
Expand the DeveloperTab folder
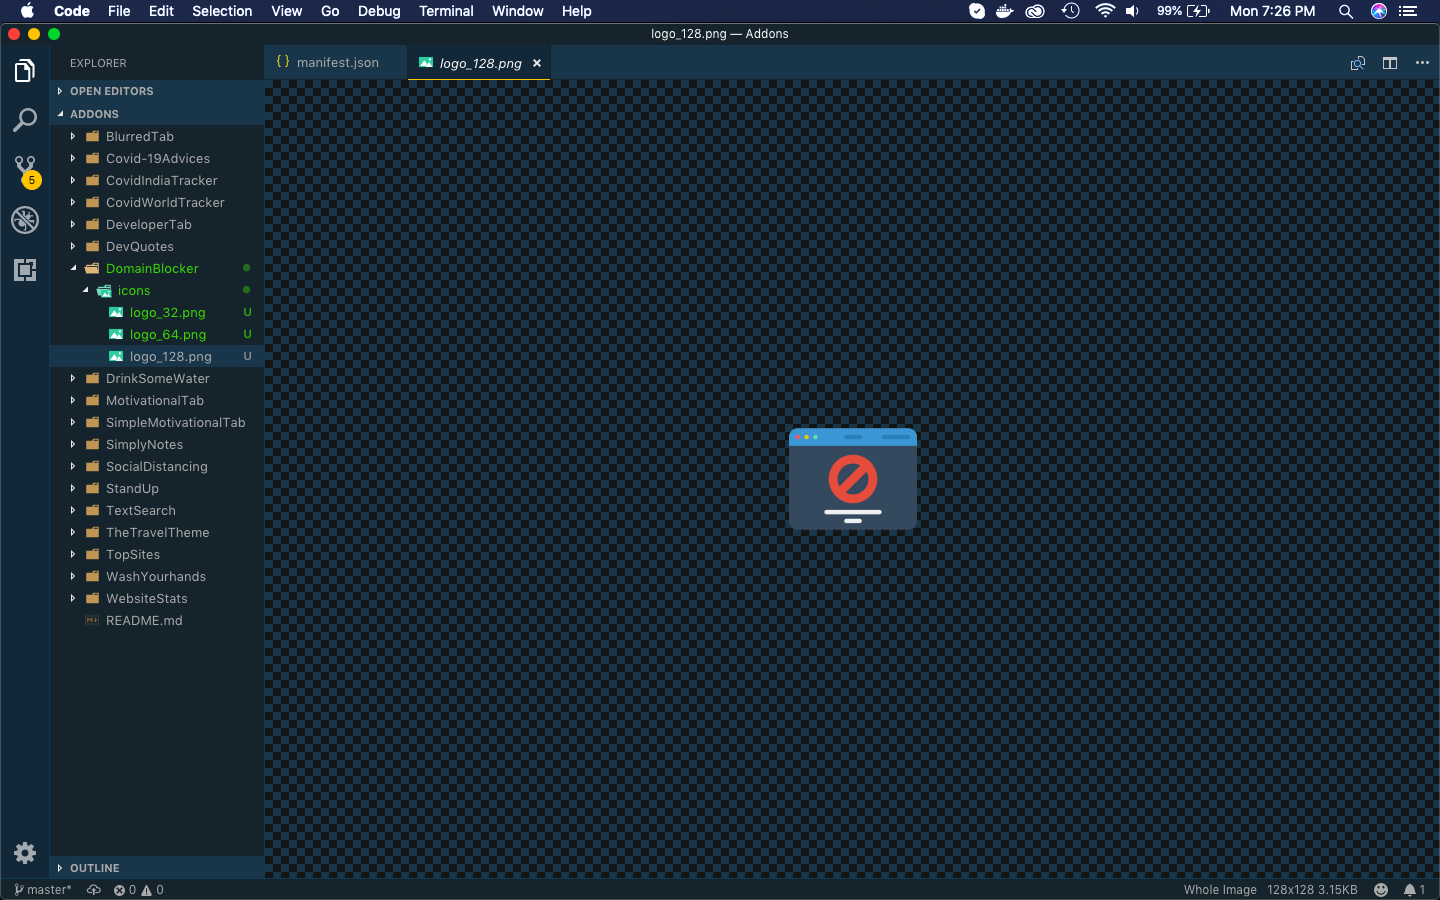[x=157, y=225]
